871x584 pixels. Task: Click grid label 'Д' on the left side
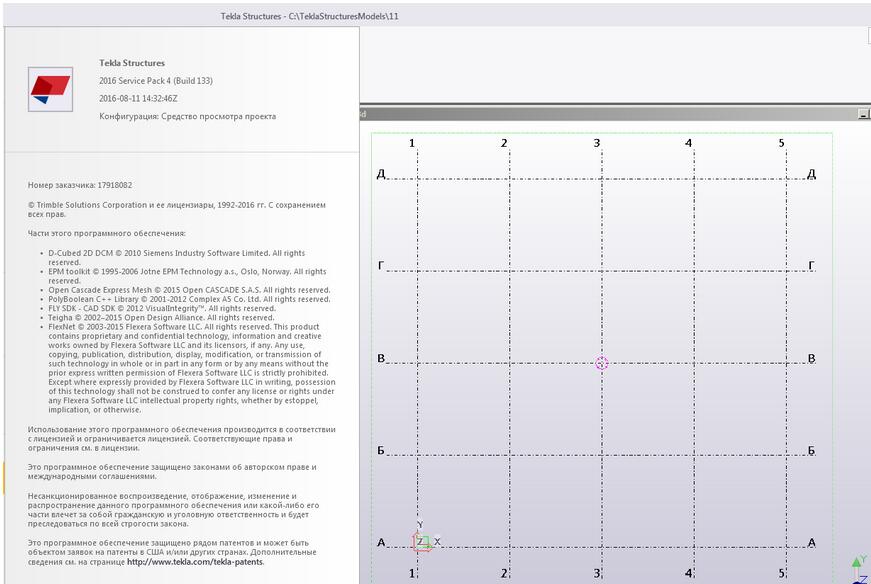click(381, 174)
